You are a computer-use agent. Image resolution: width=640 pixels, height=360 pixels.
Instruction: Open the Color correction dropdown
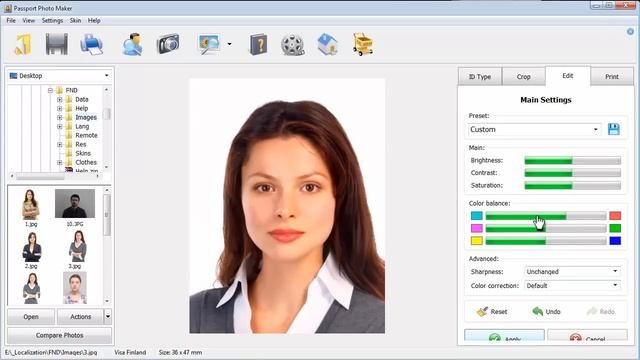(x=572, y=286)
